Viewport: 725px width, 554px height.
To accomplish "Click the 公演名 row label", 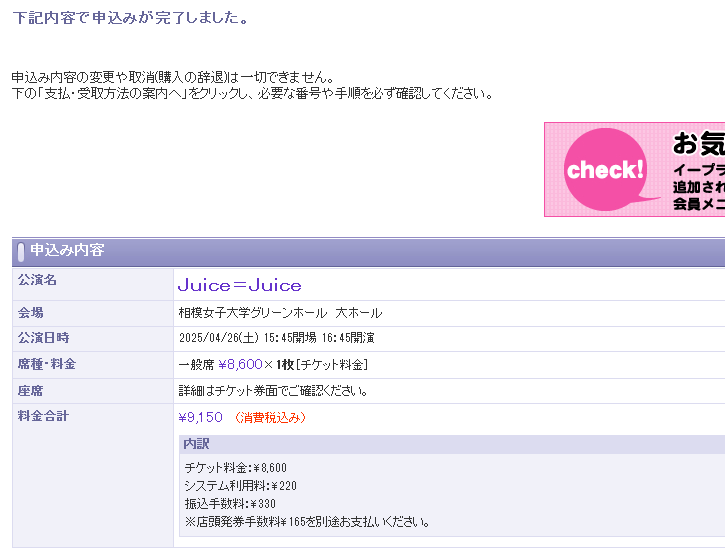I will pyautogui.click(x=37, y=280).
